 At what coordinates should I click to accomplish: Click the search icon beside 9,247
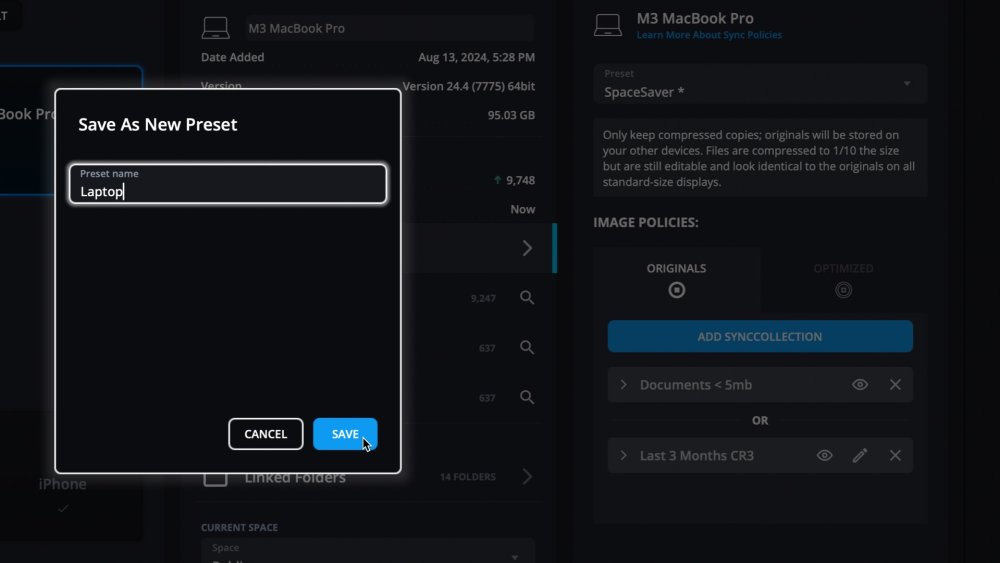point(527,297)
